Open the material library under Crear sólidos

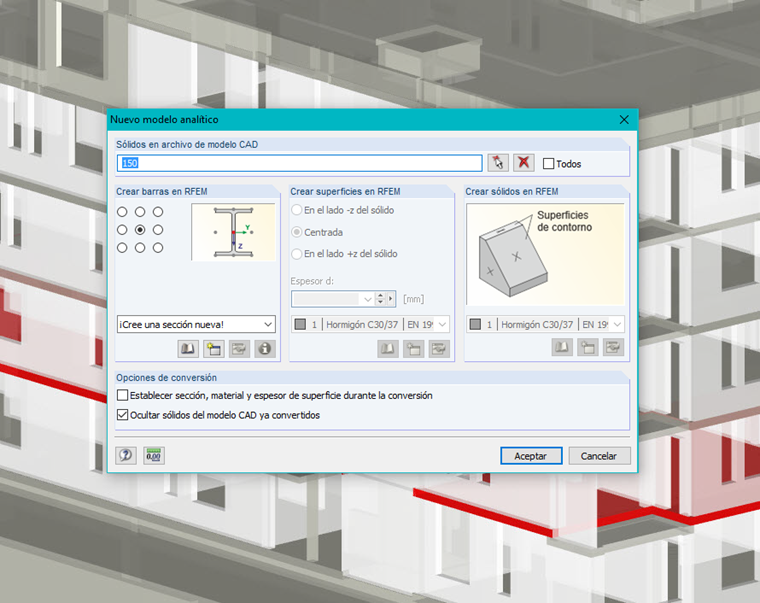(562, 347)
